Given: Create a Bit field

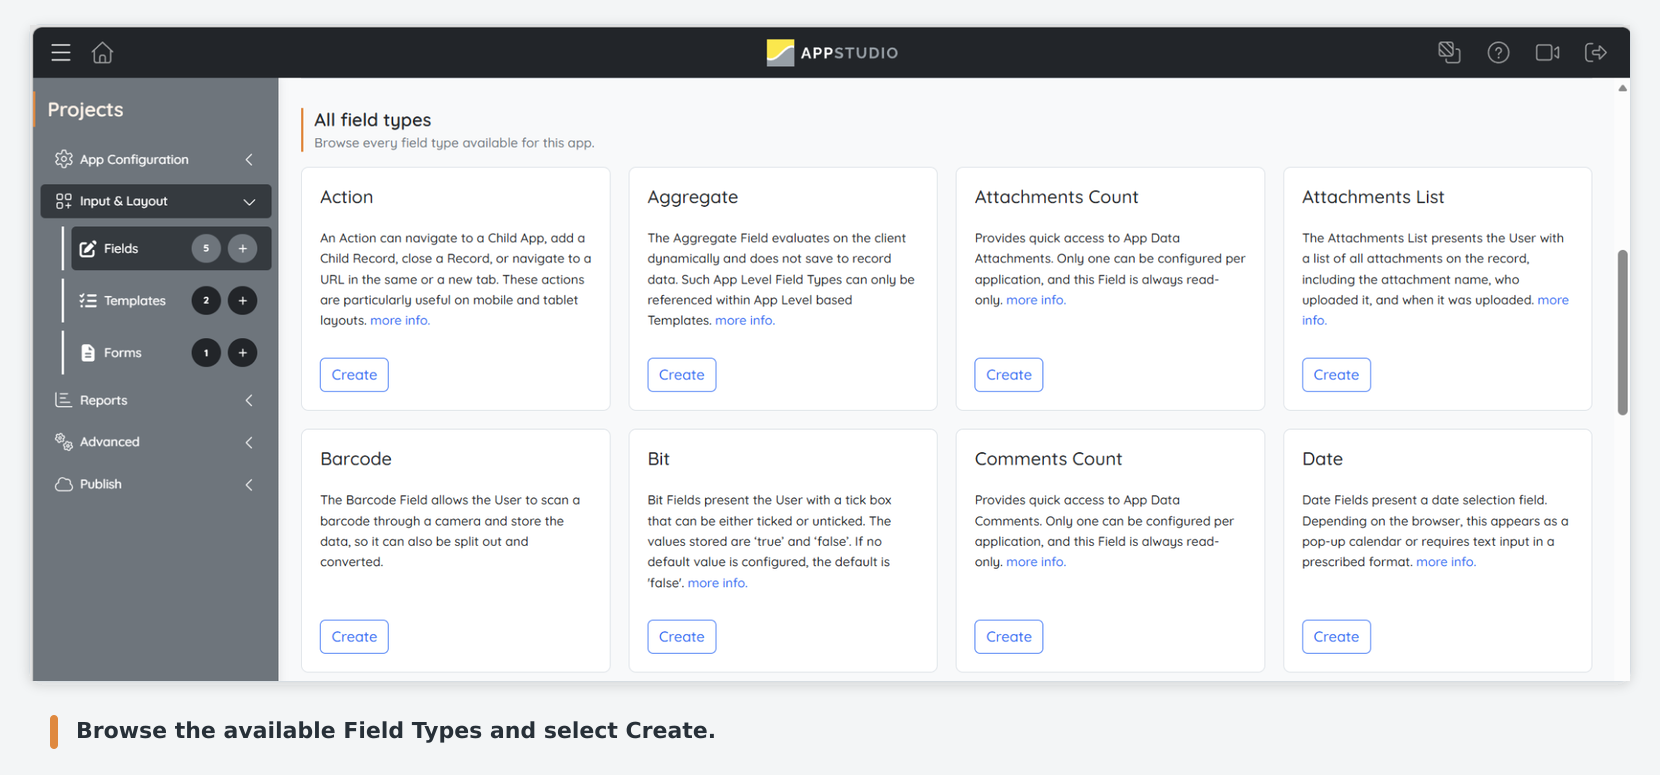Looking at the screenshot, I should point(681,637).
